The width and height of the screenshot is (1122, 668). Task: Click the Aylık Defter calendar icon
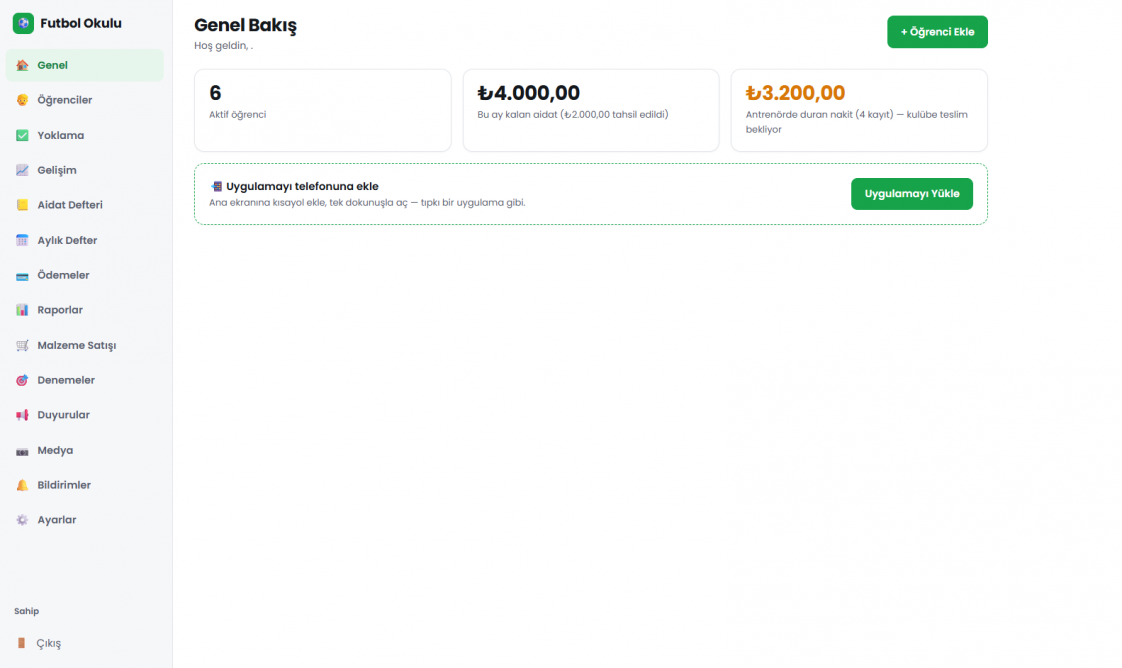[22, 240]
